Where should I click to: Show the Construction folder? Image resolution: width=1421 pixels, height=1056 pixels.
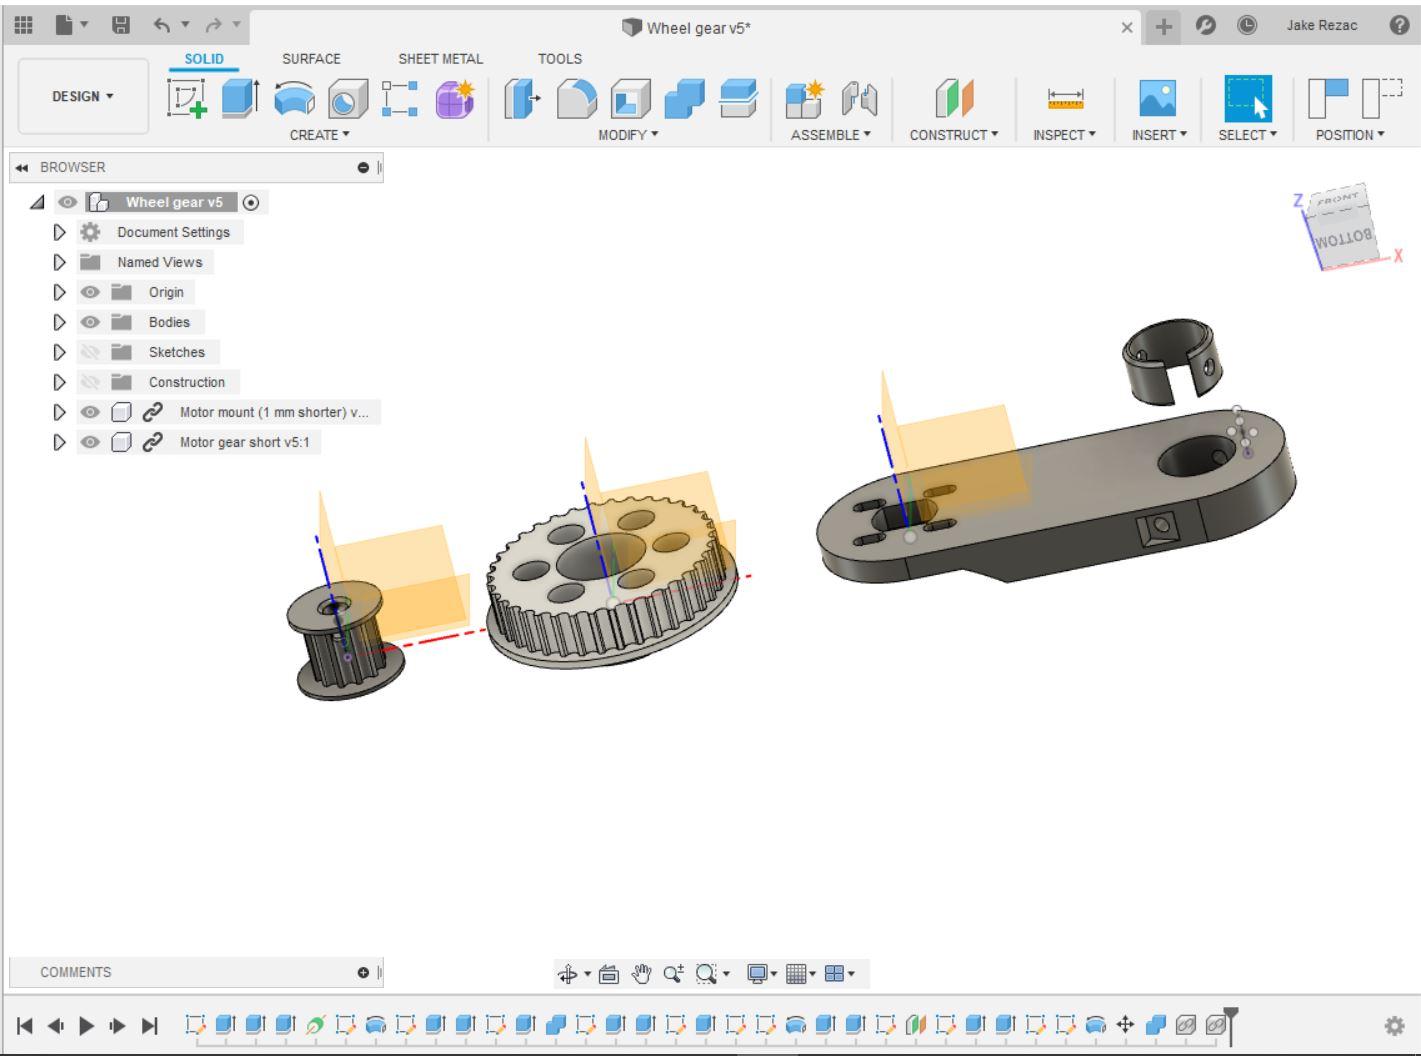(x=90, y=382)
